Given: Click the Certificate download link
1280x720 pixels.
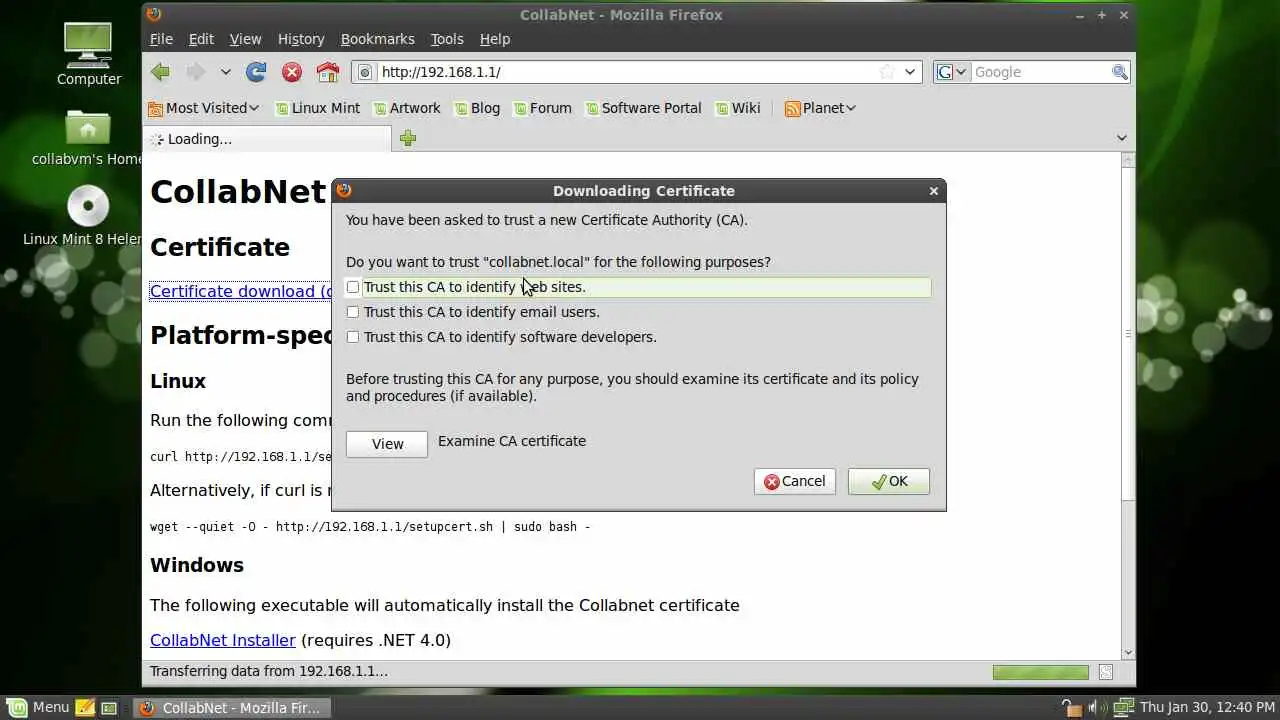Looking at the screenshot, I should (241, 291).
